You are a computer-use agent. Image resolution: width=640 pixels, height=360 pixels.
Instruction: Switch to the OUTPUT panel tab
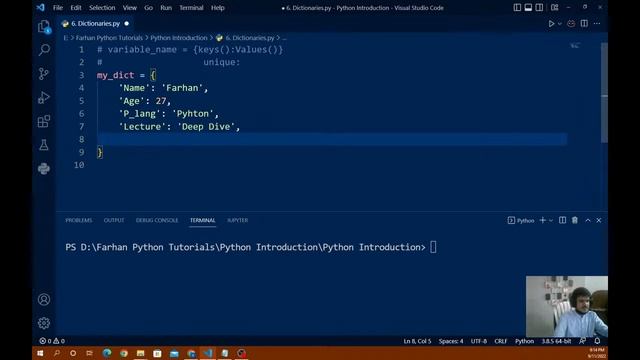[114, 220]
